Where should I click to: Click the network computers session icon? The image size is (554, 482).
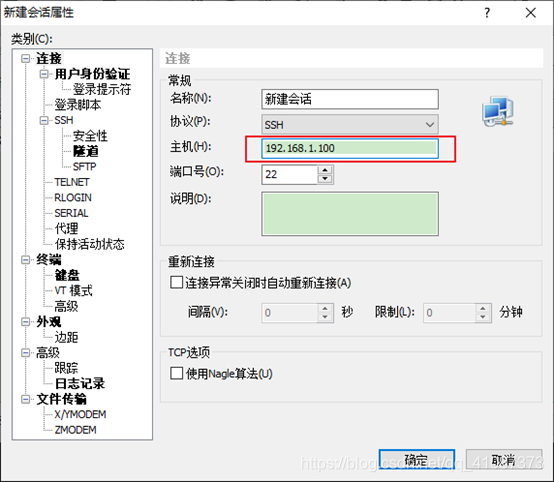[x=498, y=111]
